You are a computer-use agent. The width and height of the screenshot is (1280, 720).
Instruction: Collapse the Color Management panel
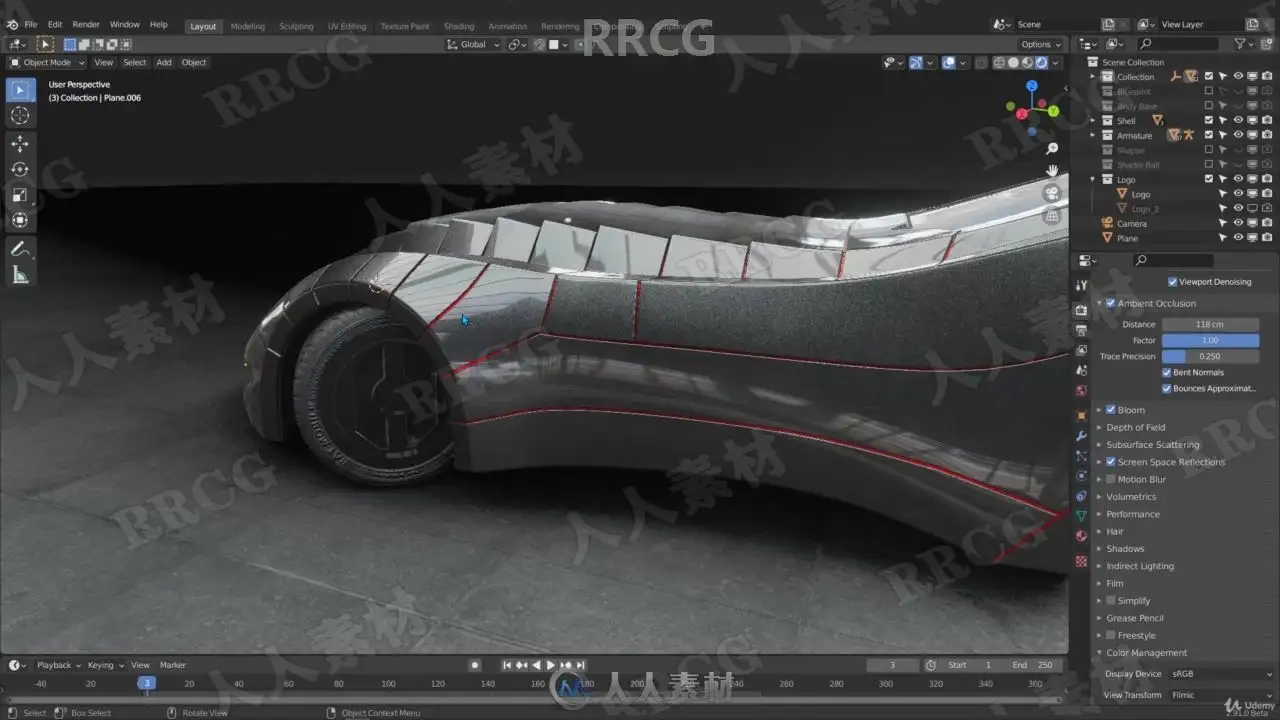coord(1146,653)
